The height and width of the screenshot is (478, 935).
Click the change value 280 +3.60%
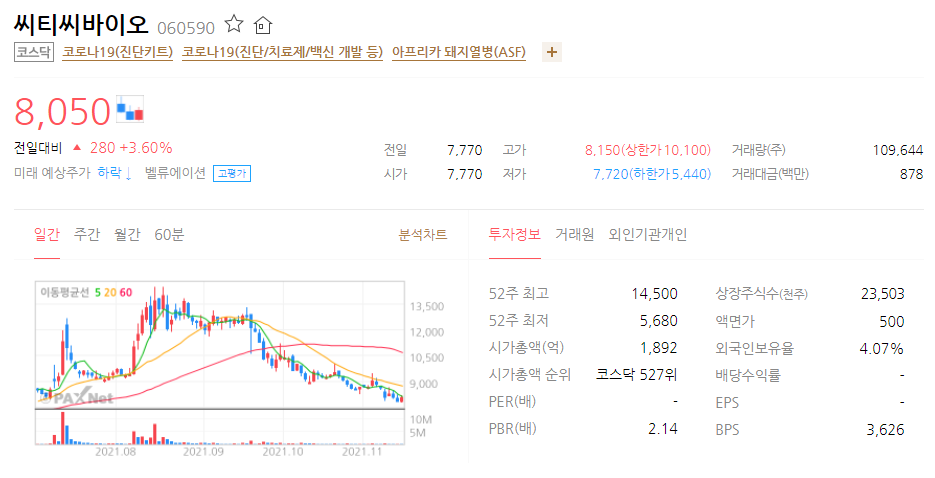tap(131, 148)
